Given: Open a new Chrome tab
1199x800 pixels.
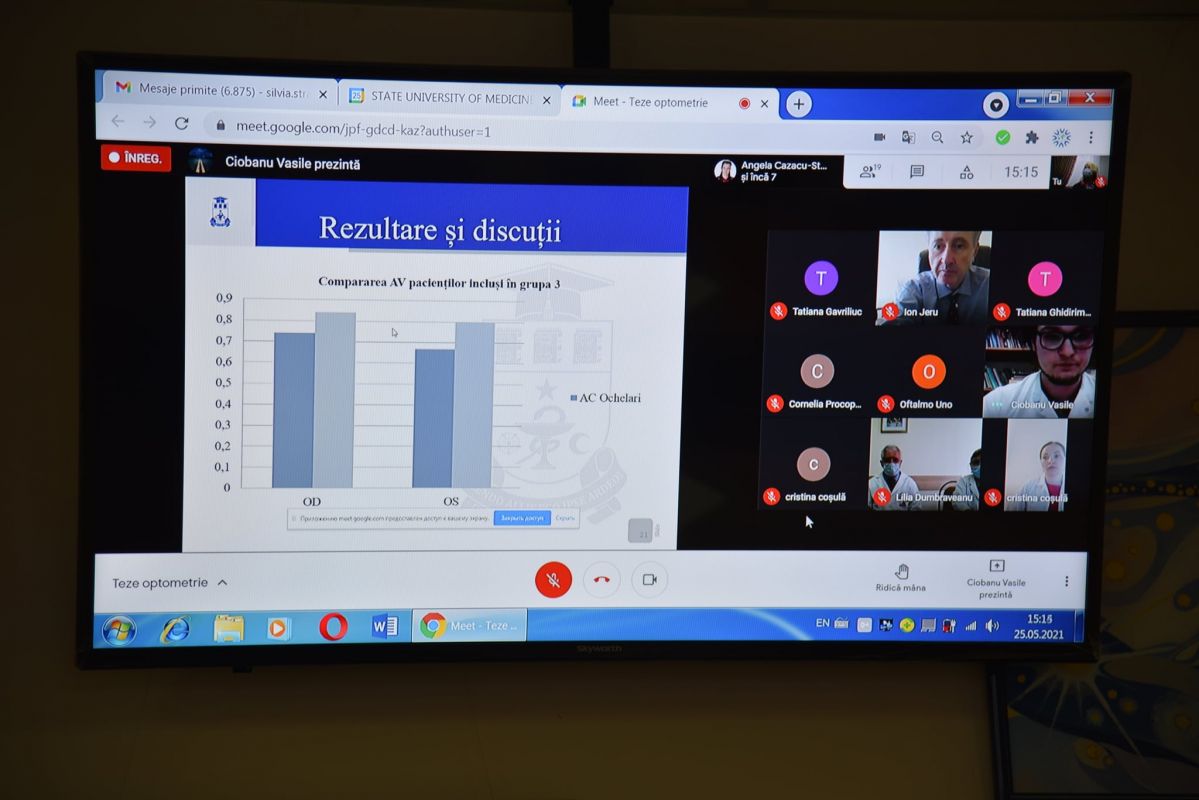Looking at the screenshot, I should tap(798, 104).
